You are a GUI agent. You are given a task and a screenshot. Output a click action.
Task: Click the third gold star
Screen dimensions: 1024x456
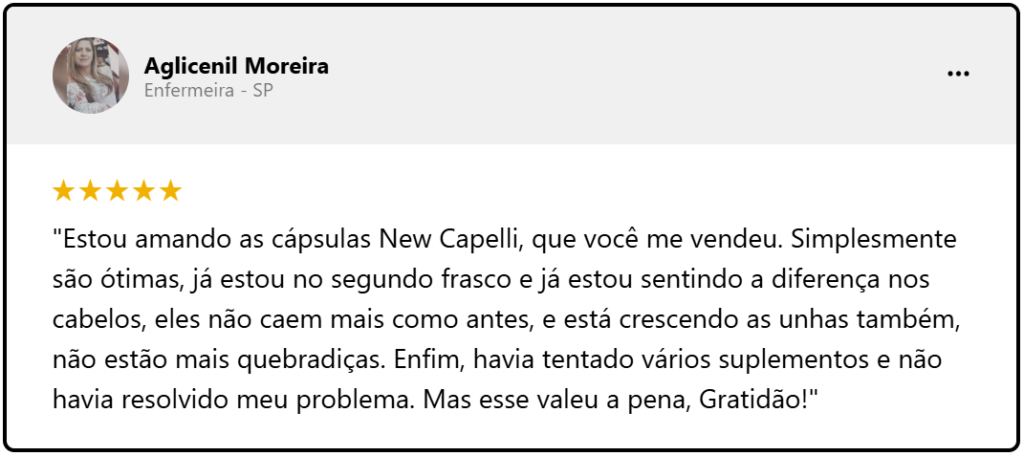pos(117,190)
